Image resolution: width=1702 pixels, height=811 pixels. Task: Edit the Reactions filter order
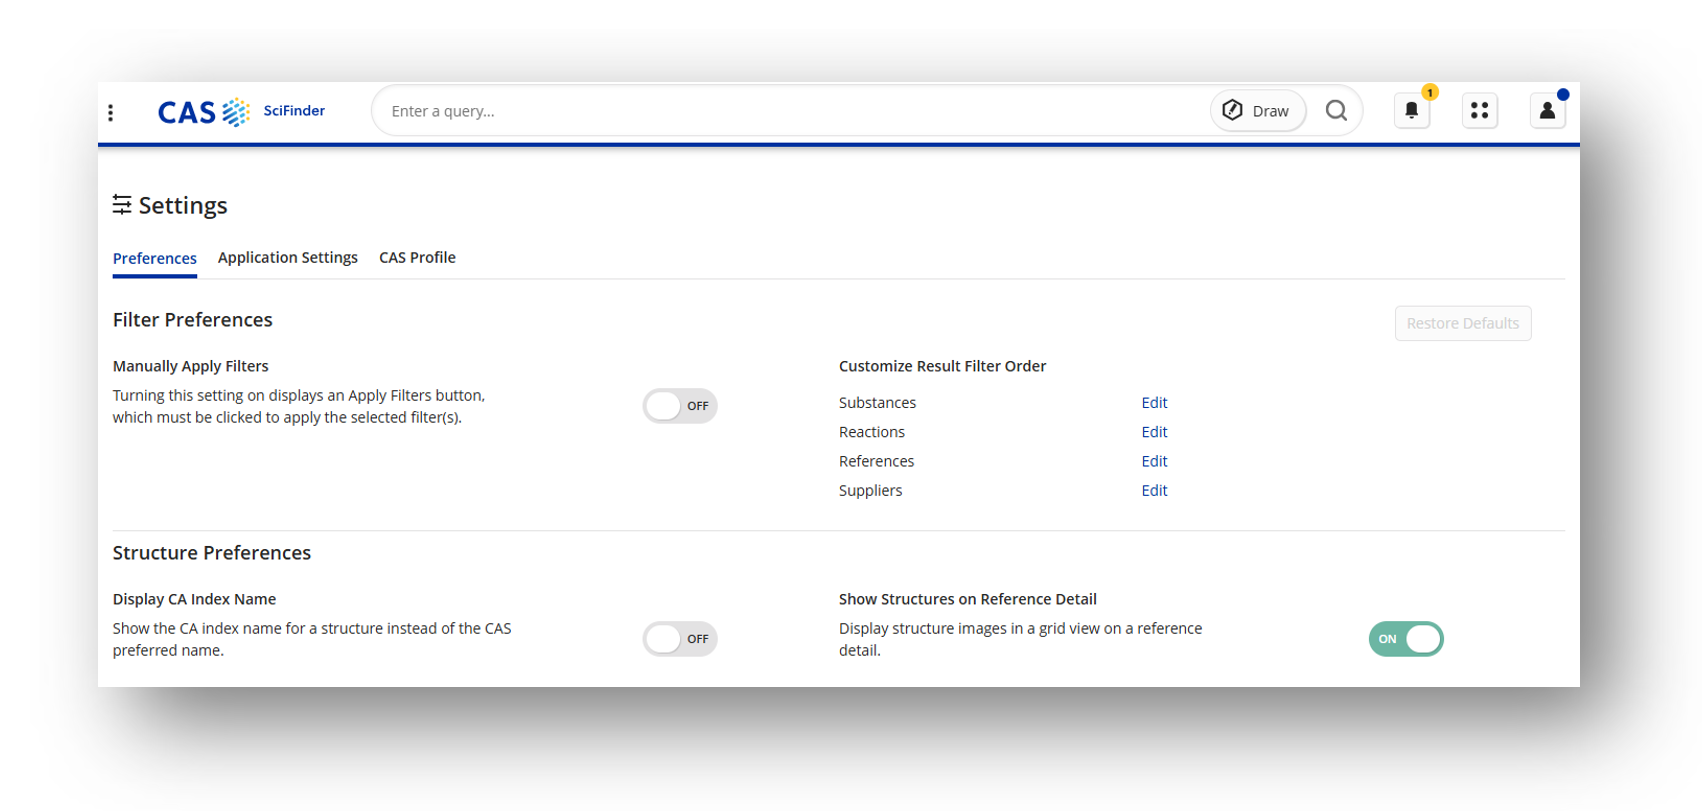click(x=1154, y=432)
